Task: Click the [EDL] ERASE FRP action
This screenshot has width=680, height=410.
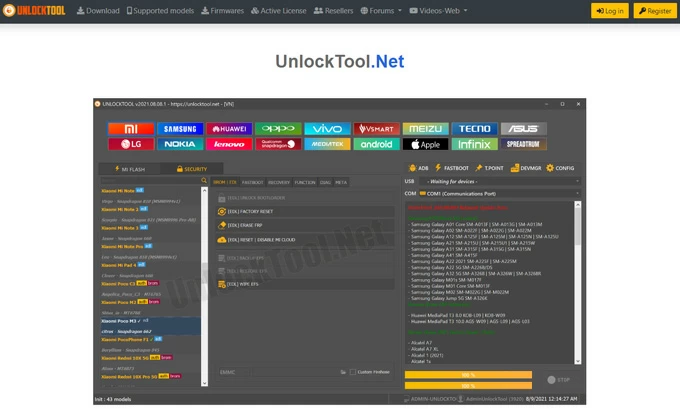Action: 245,226
